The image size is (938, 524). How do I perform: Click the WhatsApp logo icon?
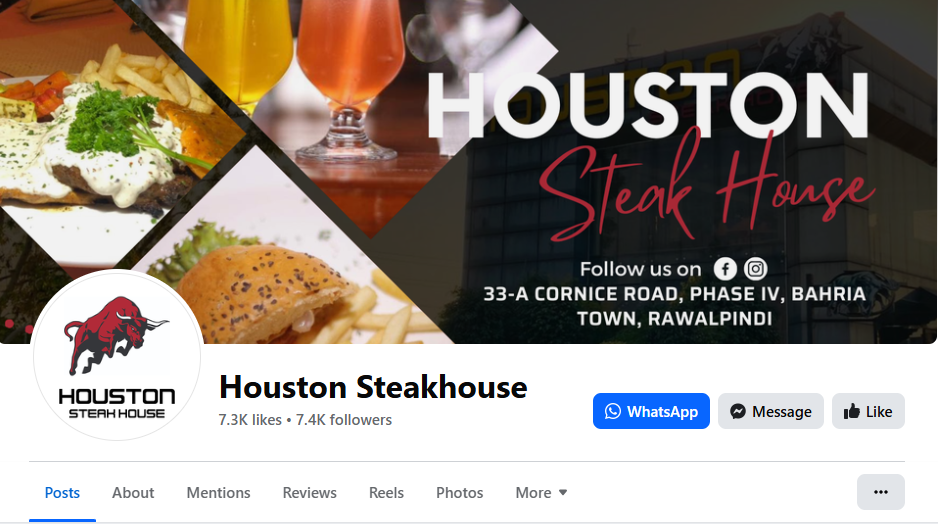tap(613, 412)
